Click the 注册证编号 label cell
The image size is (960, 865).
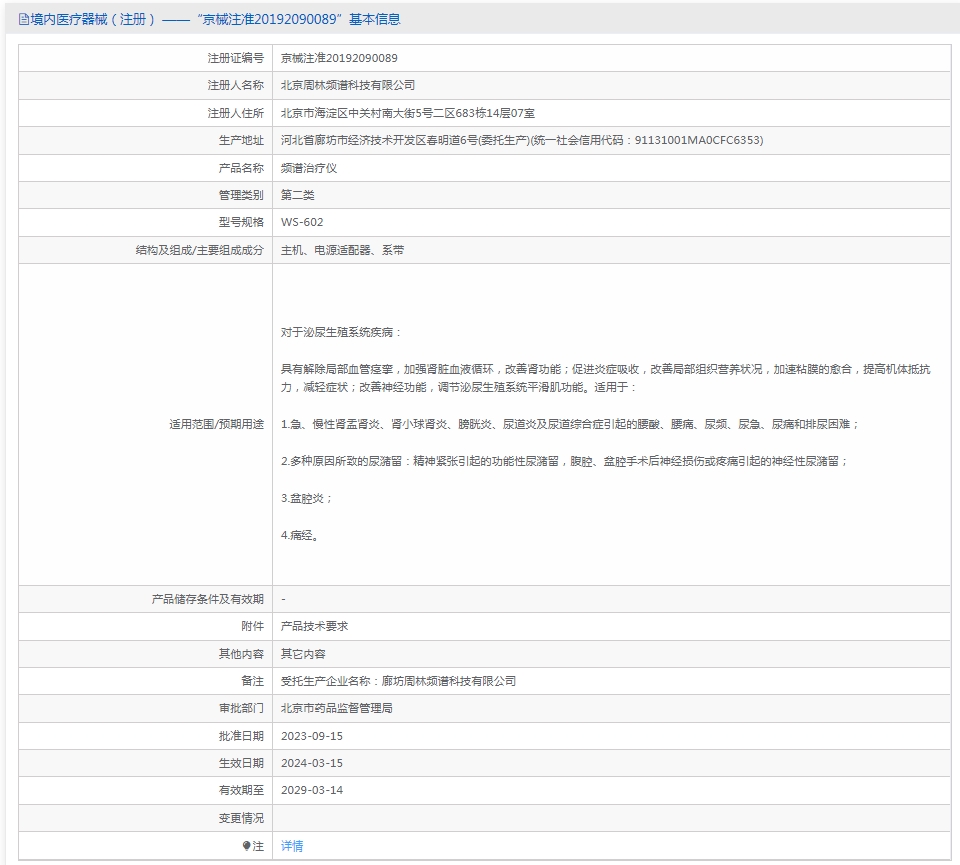pos(236,58)
